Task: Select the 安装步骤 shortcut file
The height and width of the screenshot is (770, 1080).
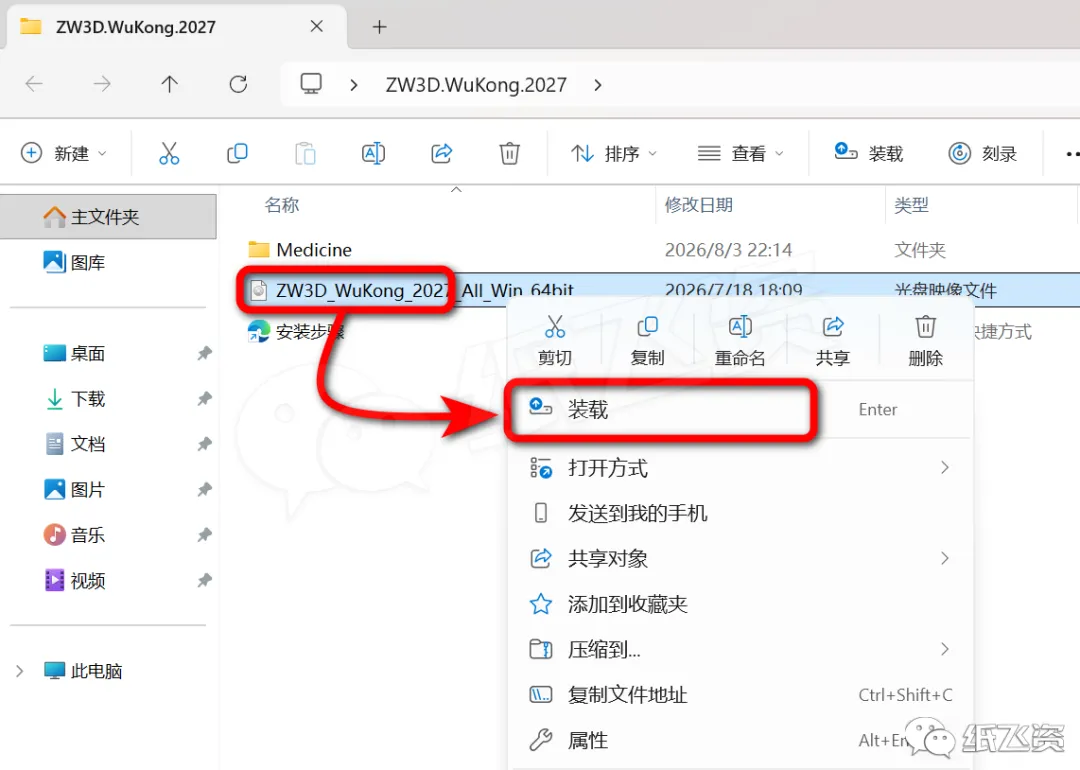Action: (296, 332)
